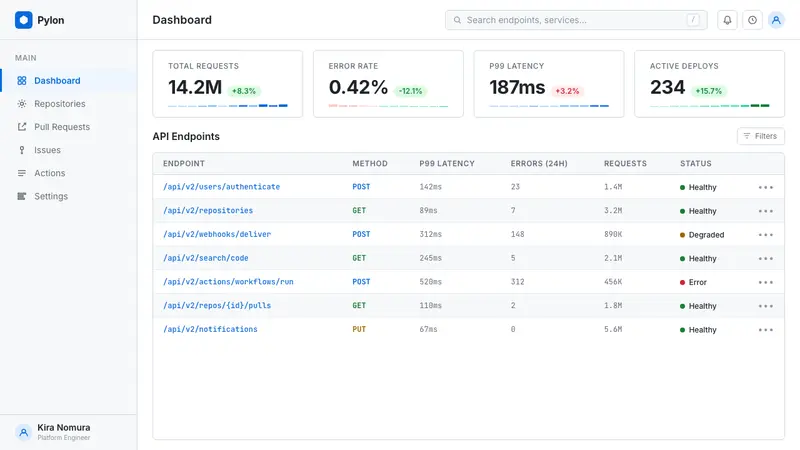Click the 148 errors value
The width and height of the screenshot is (800, 450).
tap(517, 234)
